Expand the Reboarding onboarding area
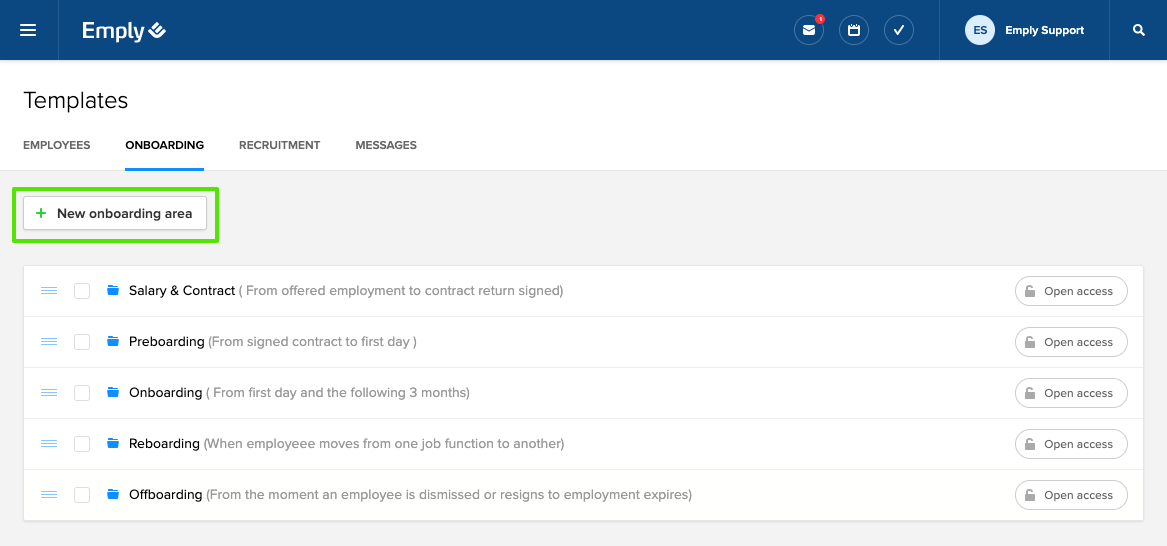Viewport: 1167px width, 546px height. 164,444
